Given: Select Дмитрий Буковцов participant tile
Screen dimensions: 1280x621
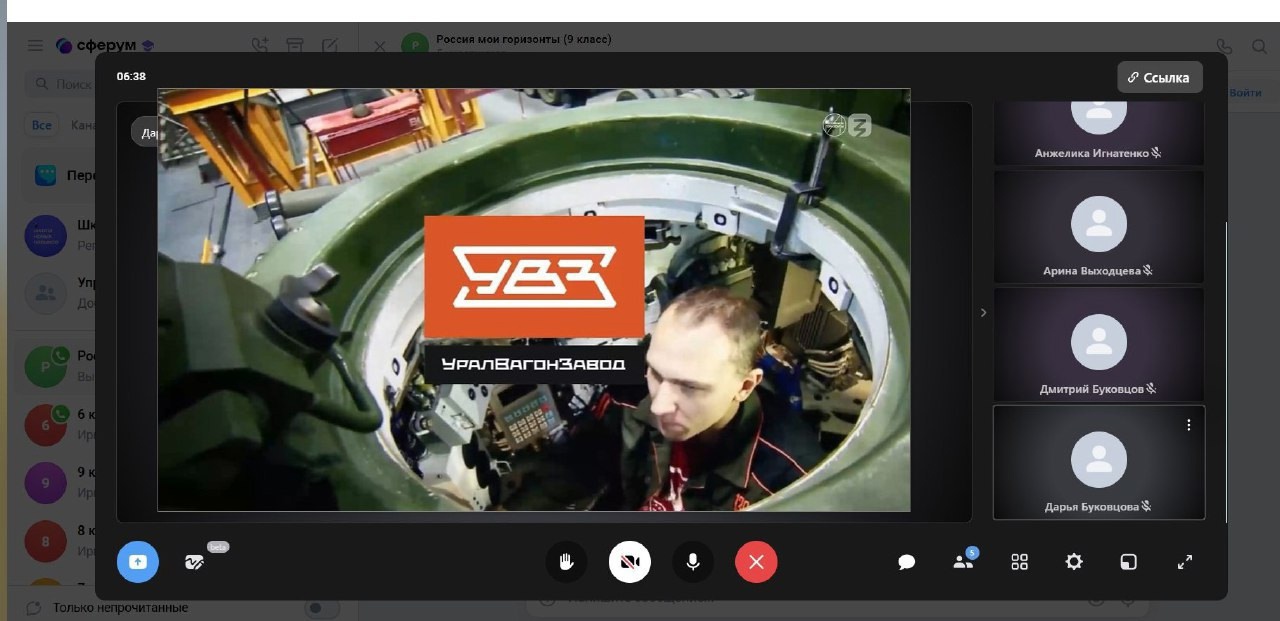Looking at the screenshot, I should point(1099,344).
